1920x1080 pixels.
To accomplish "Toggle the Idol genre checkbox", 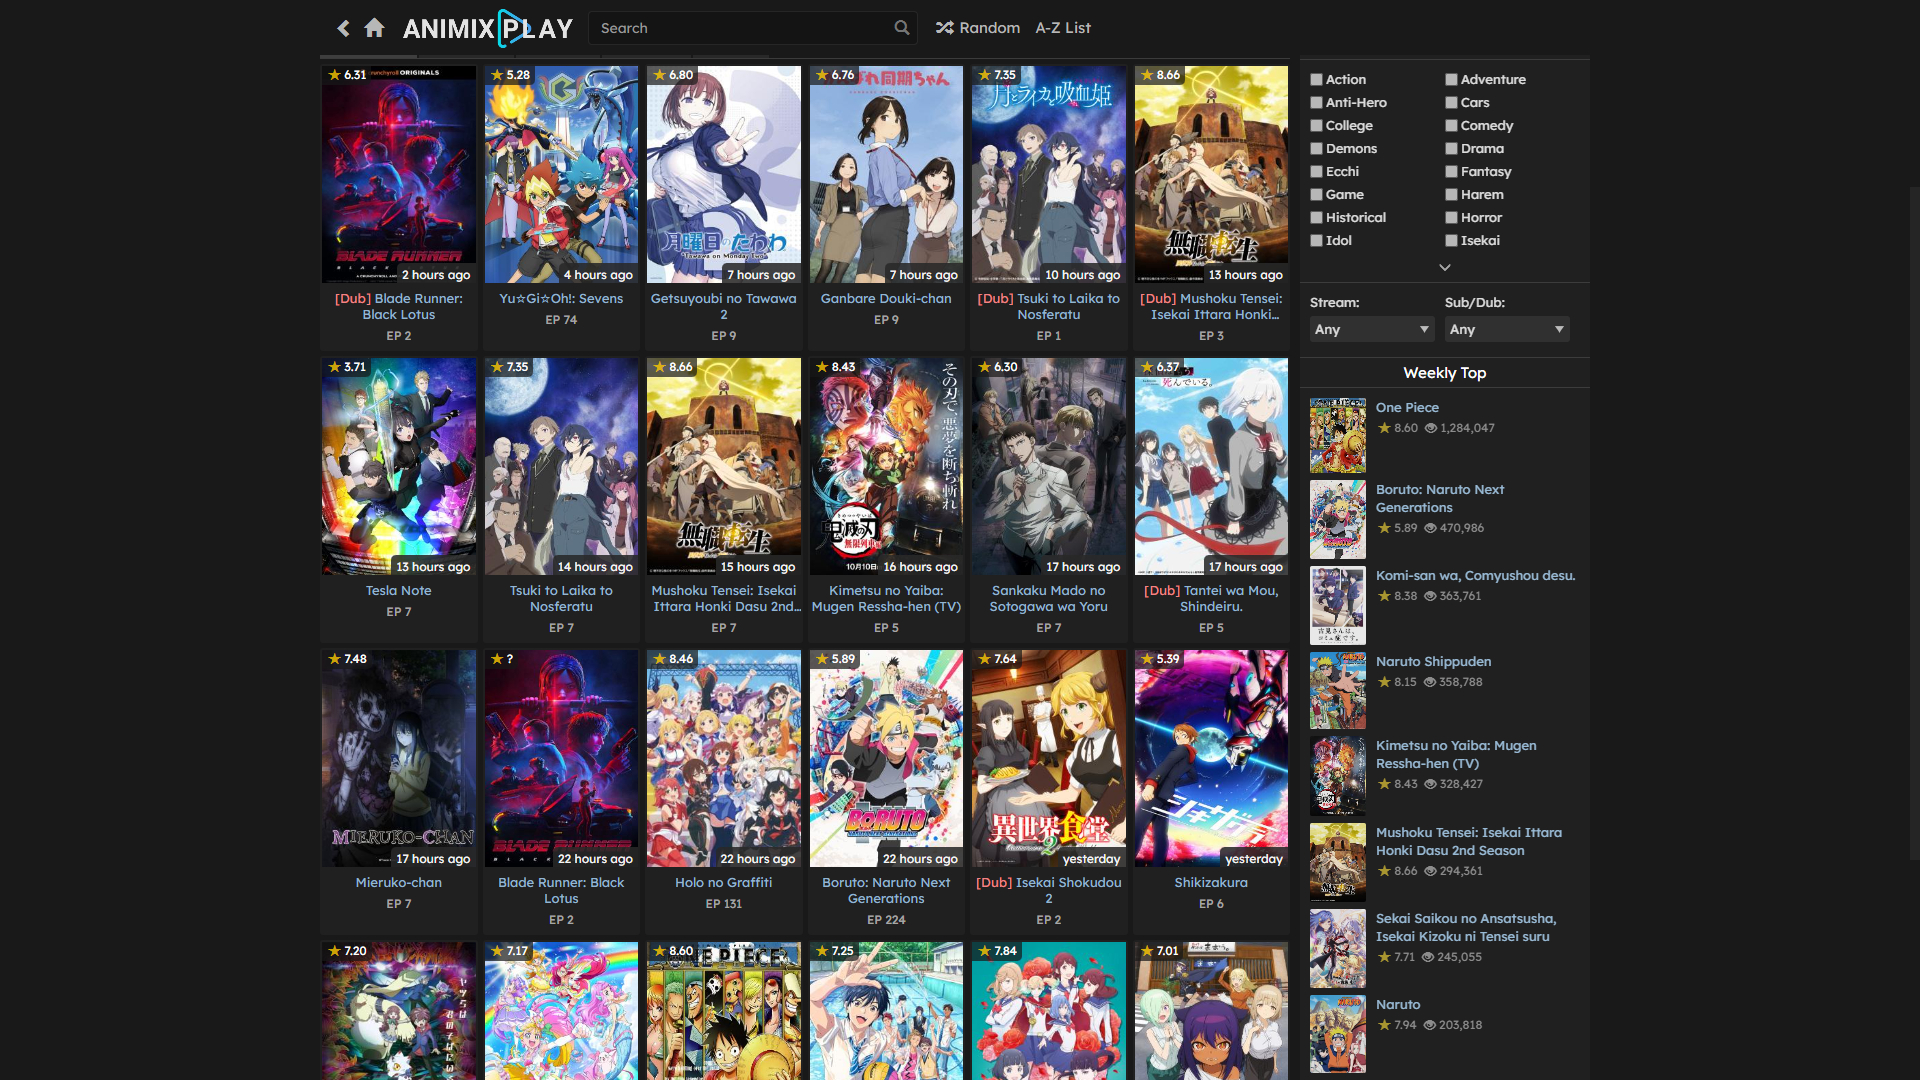I will tap(1317, 240).
